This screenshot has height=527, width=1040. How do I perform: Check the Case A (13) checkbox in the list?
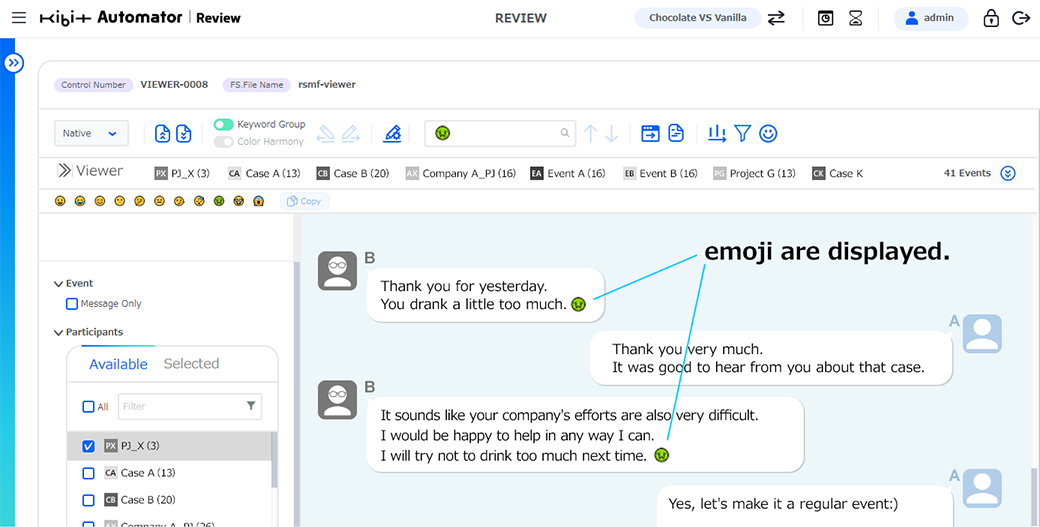click(88, 473)
